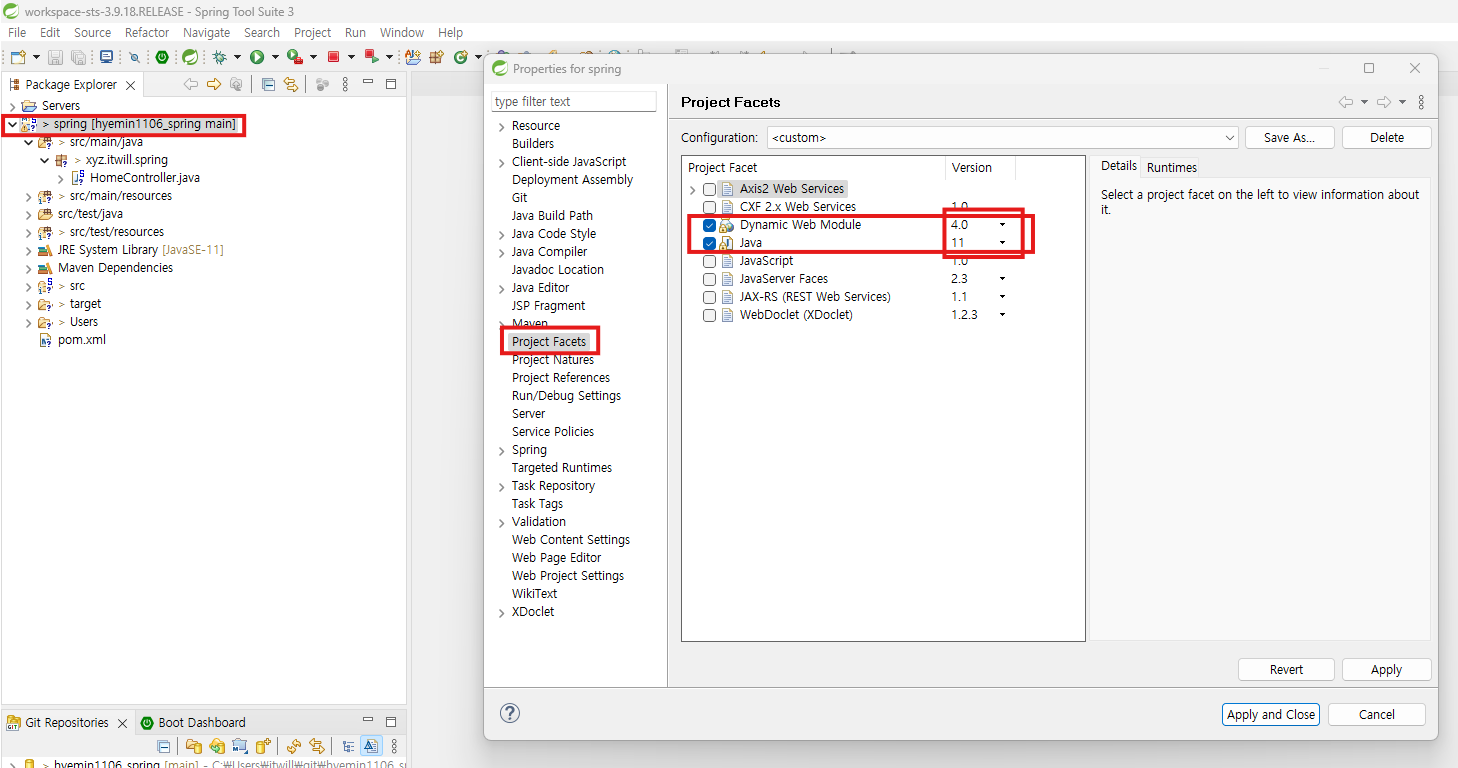Screen dimensions: 1458x768
Task: Toggle hierarchical branch layout in Git Repositories
Action: (x=348, y=746)
